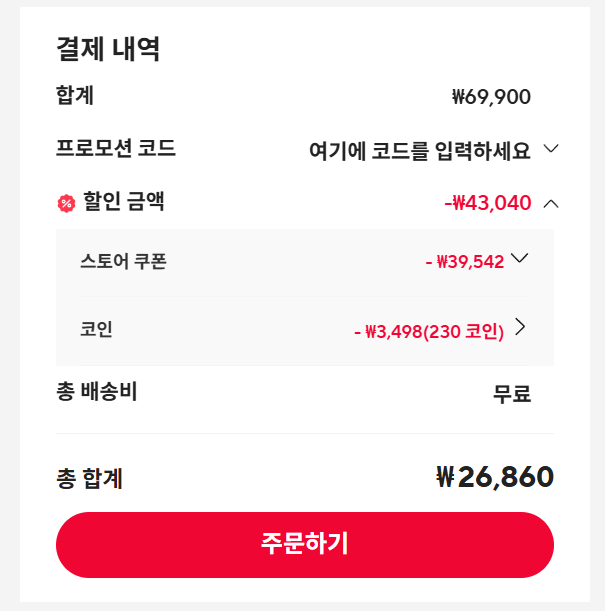
Task: Expand the 스토어 쿠폰 chevron
Action: tap(519, 258)
